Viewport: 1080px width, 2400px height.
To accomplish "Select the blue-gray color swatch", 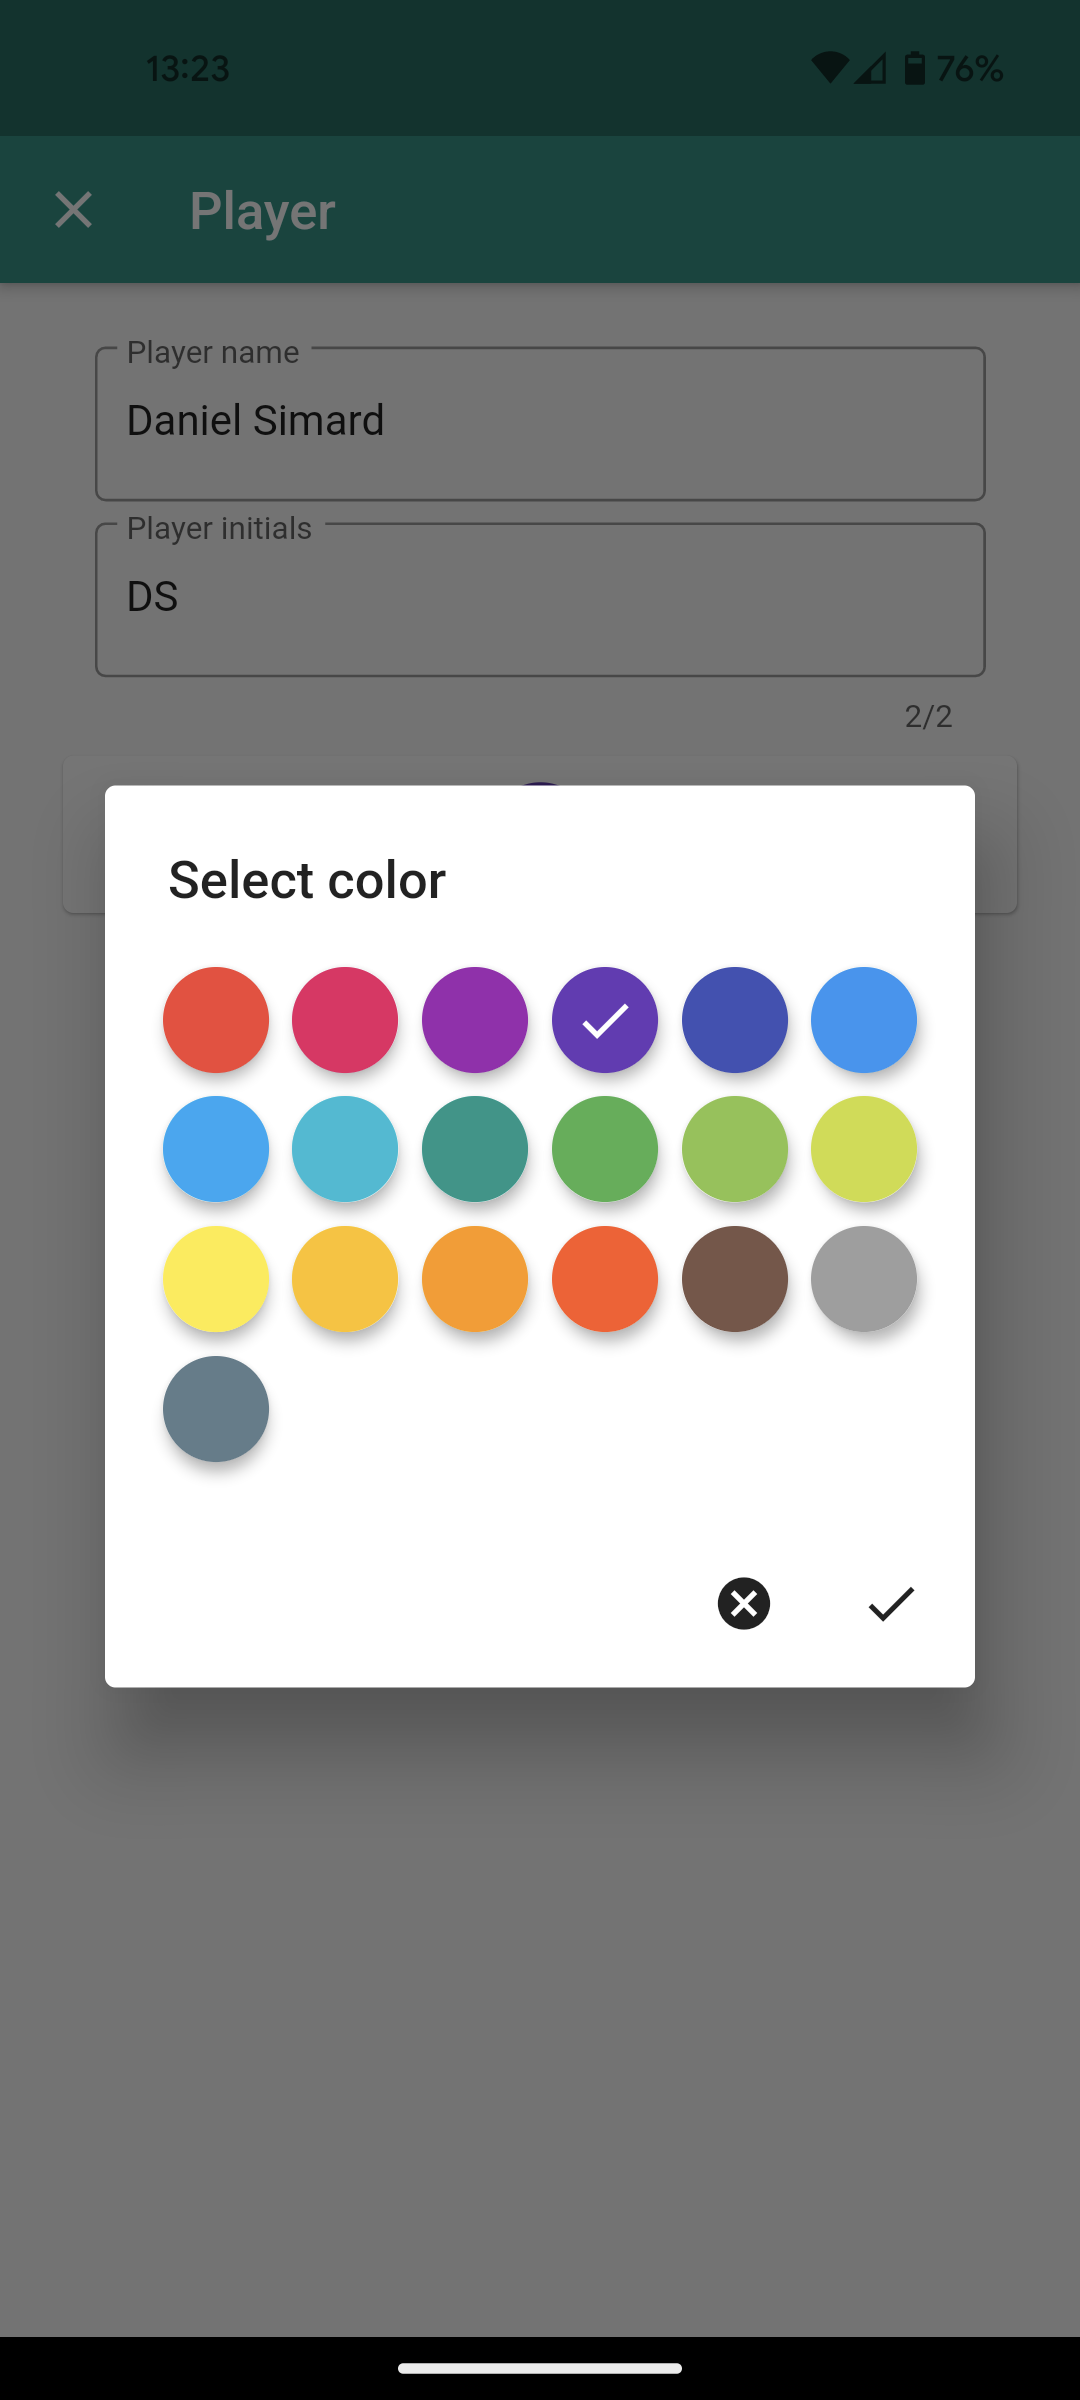I will (216, 1409).
